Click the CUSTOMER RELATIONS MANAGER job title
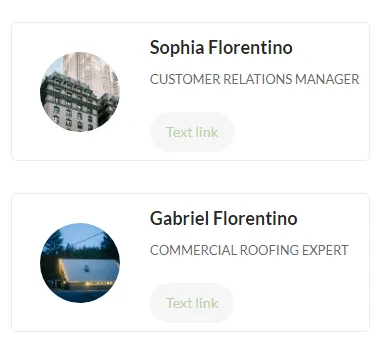 tap(255, 79)
